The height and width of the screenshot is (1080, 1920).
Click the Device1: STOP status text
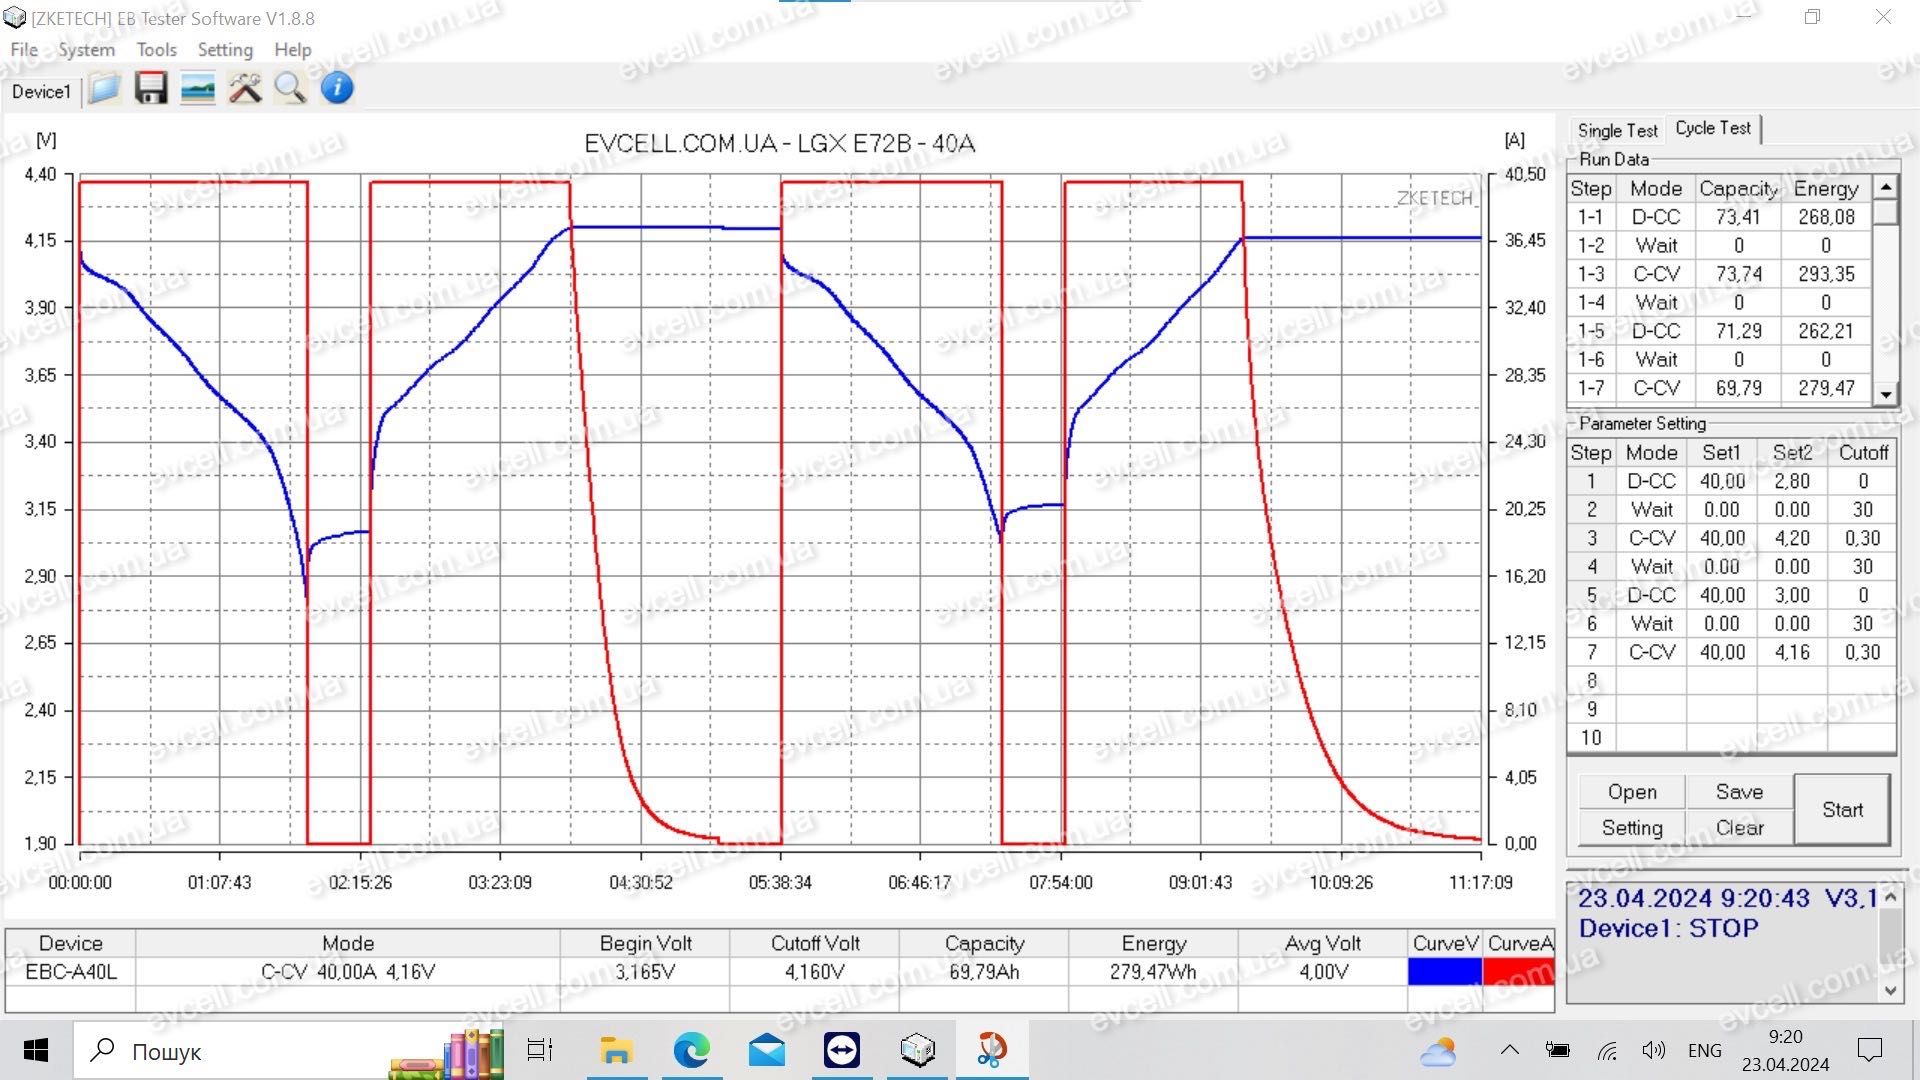tap(1668, 928)
